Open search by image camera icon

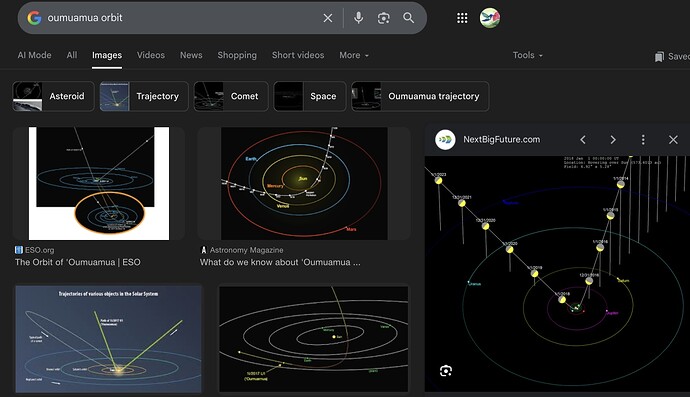383,18
